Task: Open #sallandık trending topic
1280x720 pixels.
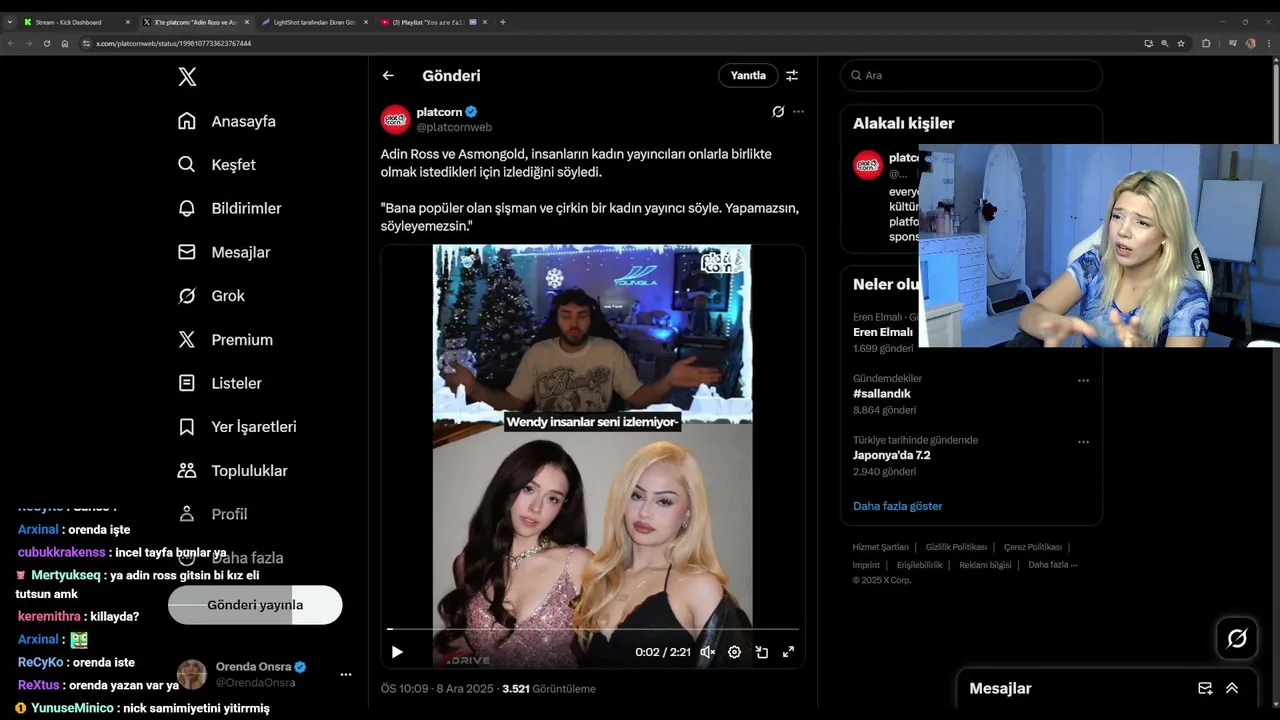Action: [882, 394]
